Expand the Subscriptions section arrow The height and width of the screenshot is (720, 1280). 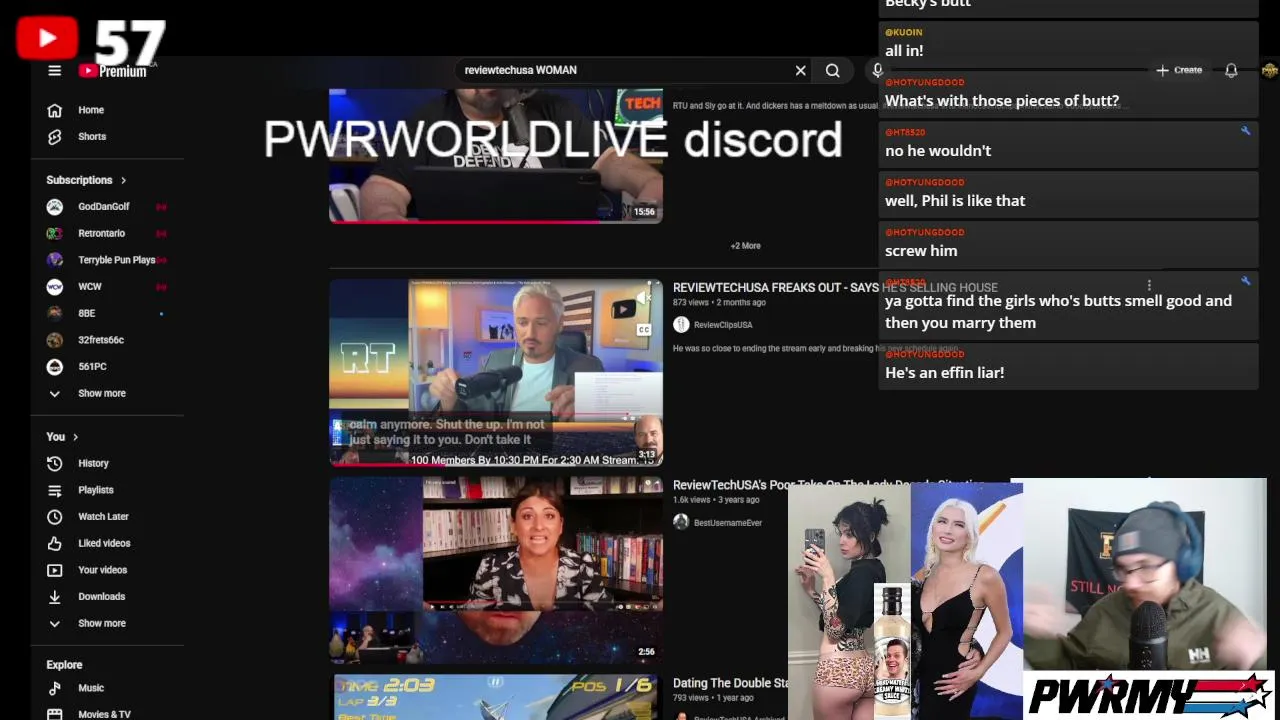pos(124,180)
